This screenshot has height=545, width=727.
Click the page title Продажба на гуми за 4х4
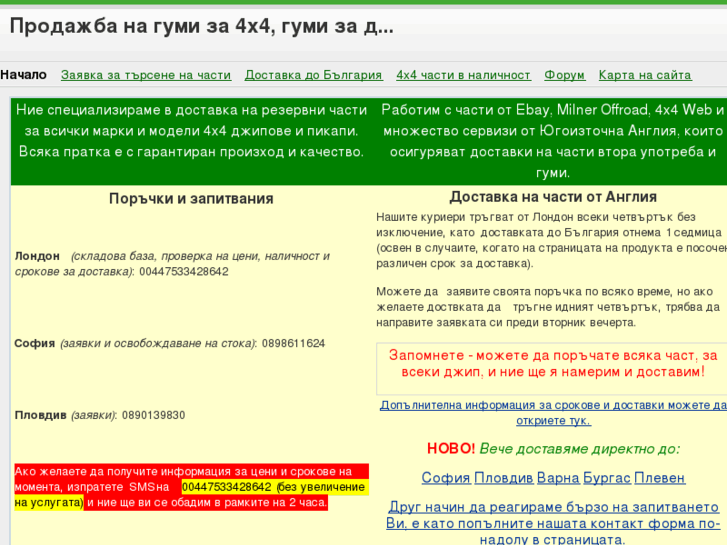202,26
